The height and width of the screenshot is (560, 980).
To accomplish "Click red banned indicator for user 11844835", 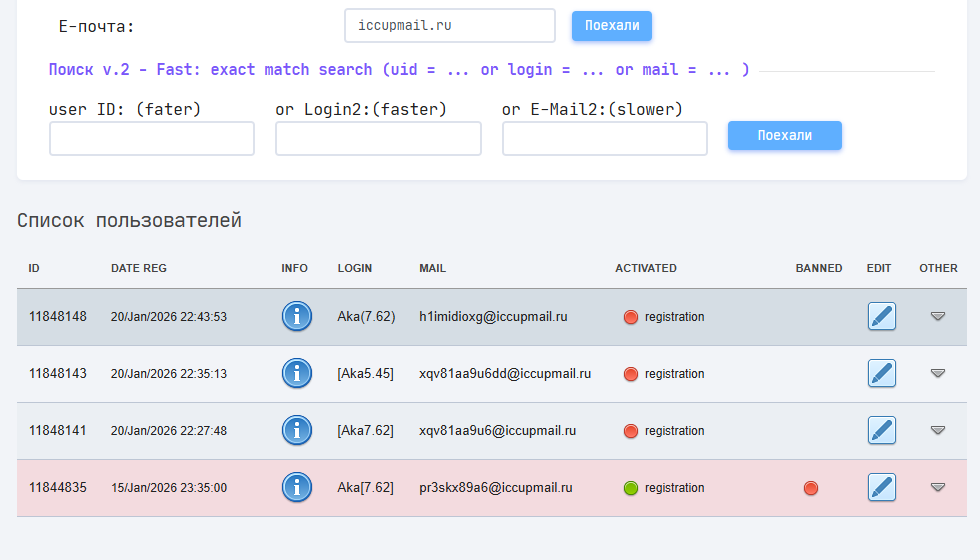I will [x=811, y=488].
